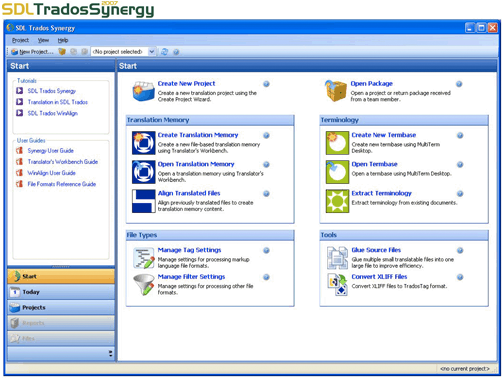Click the Convert XLIFF Files link

pos(379,277)
